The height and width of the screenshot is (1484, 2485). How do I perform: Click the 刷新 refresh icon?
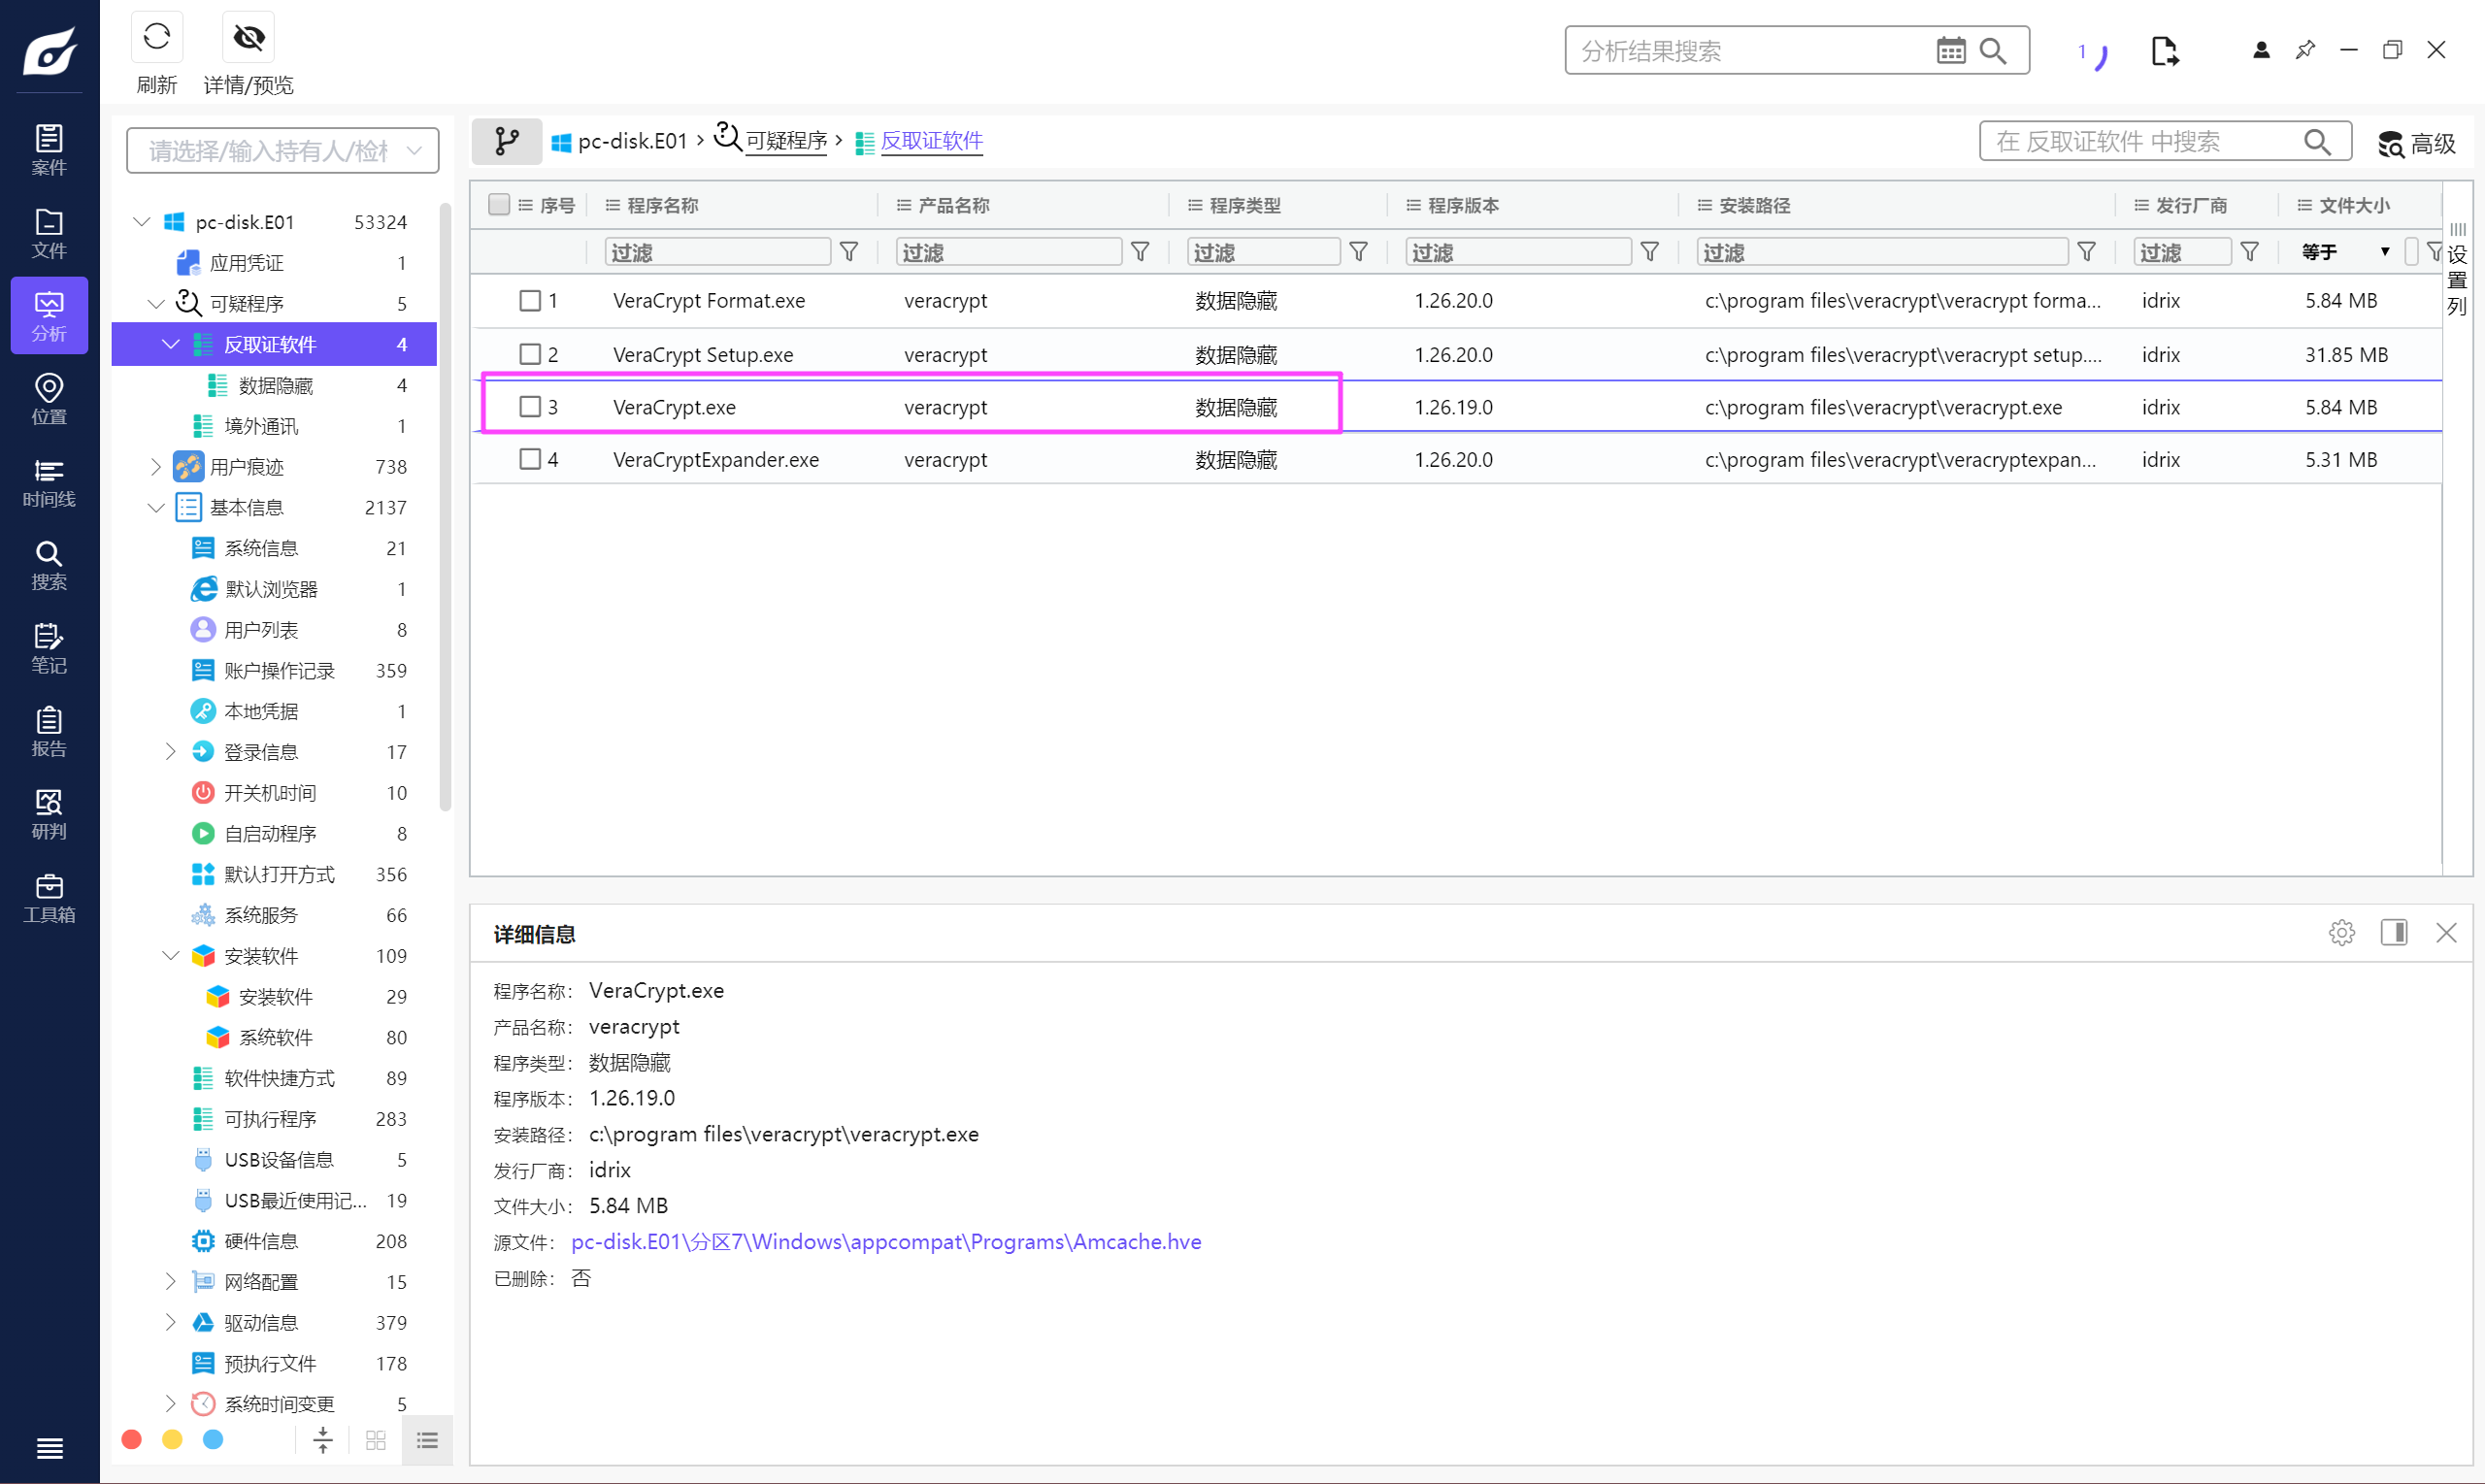point(157,38)
